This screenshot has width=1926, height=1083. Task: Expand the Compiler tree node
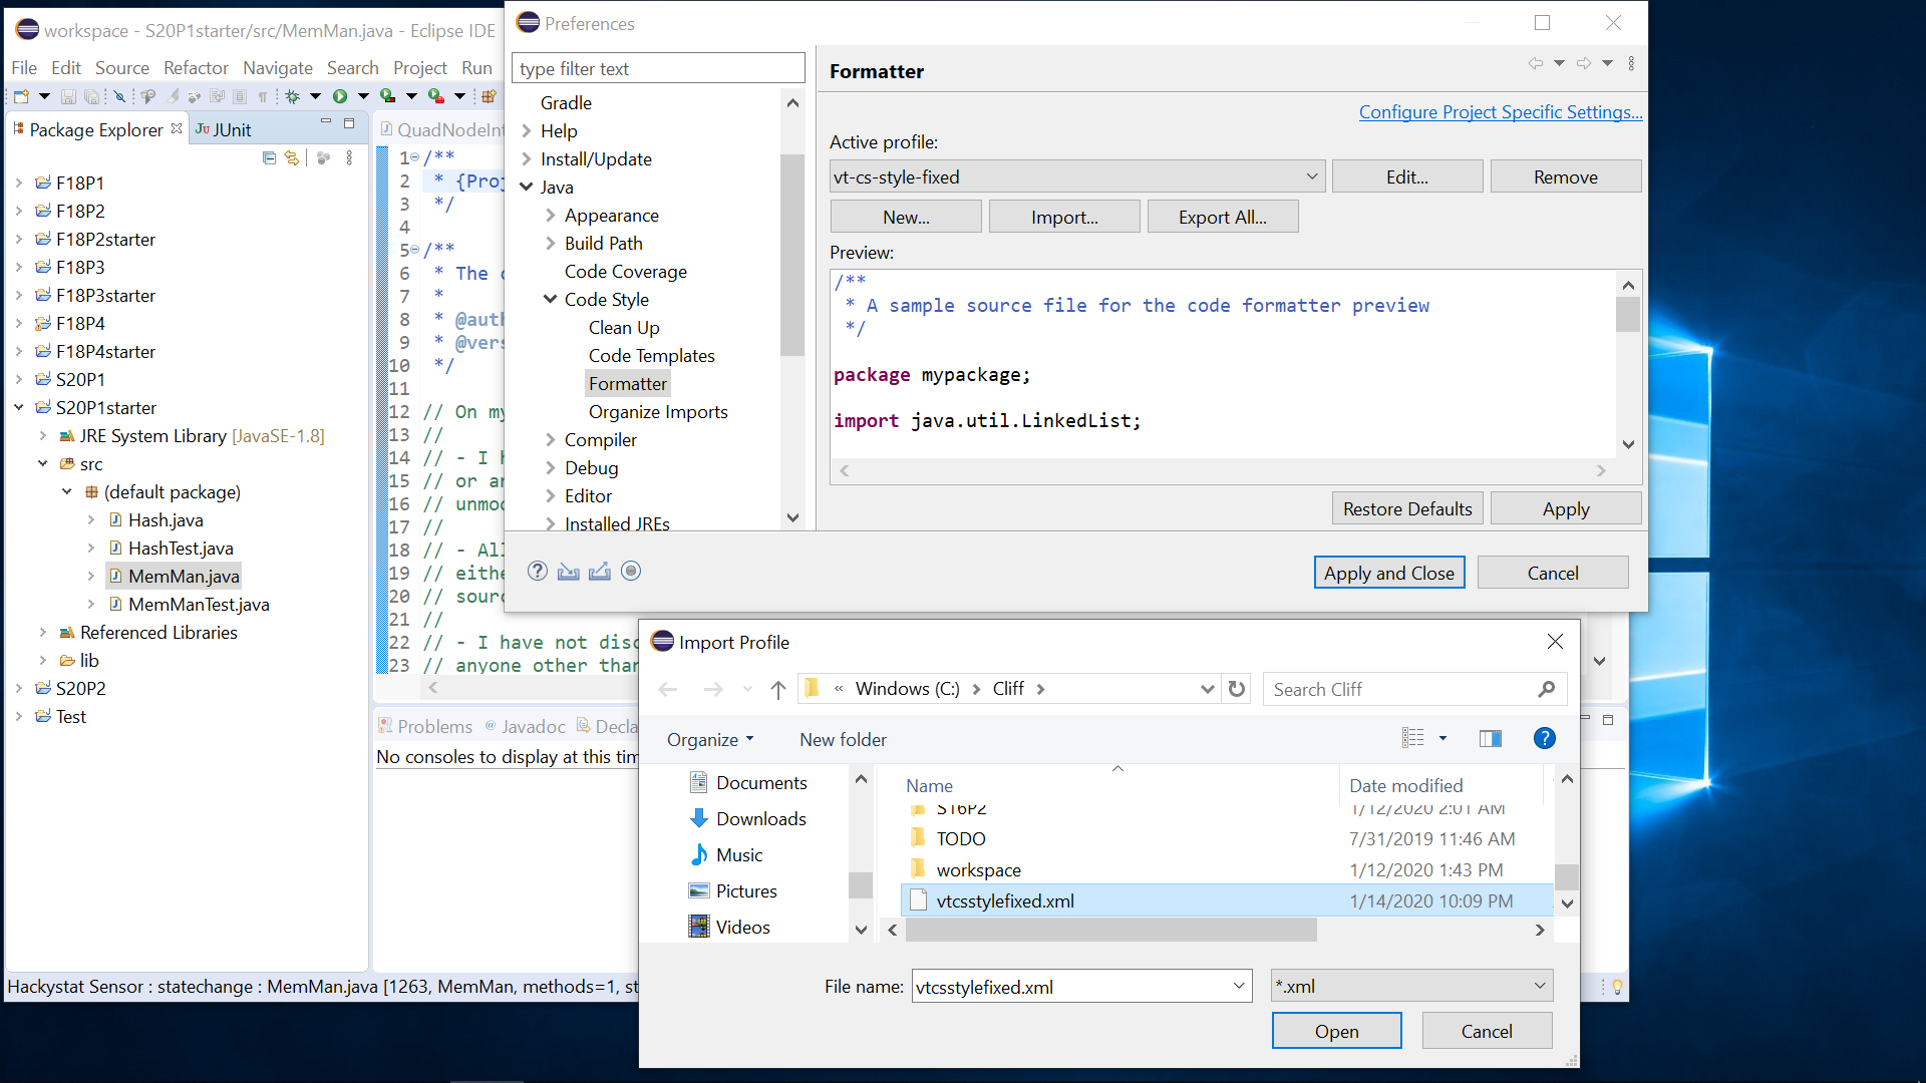click(551, 440)
